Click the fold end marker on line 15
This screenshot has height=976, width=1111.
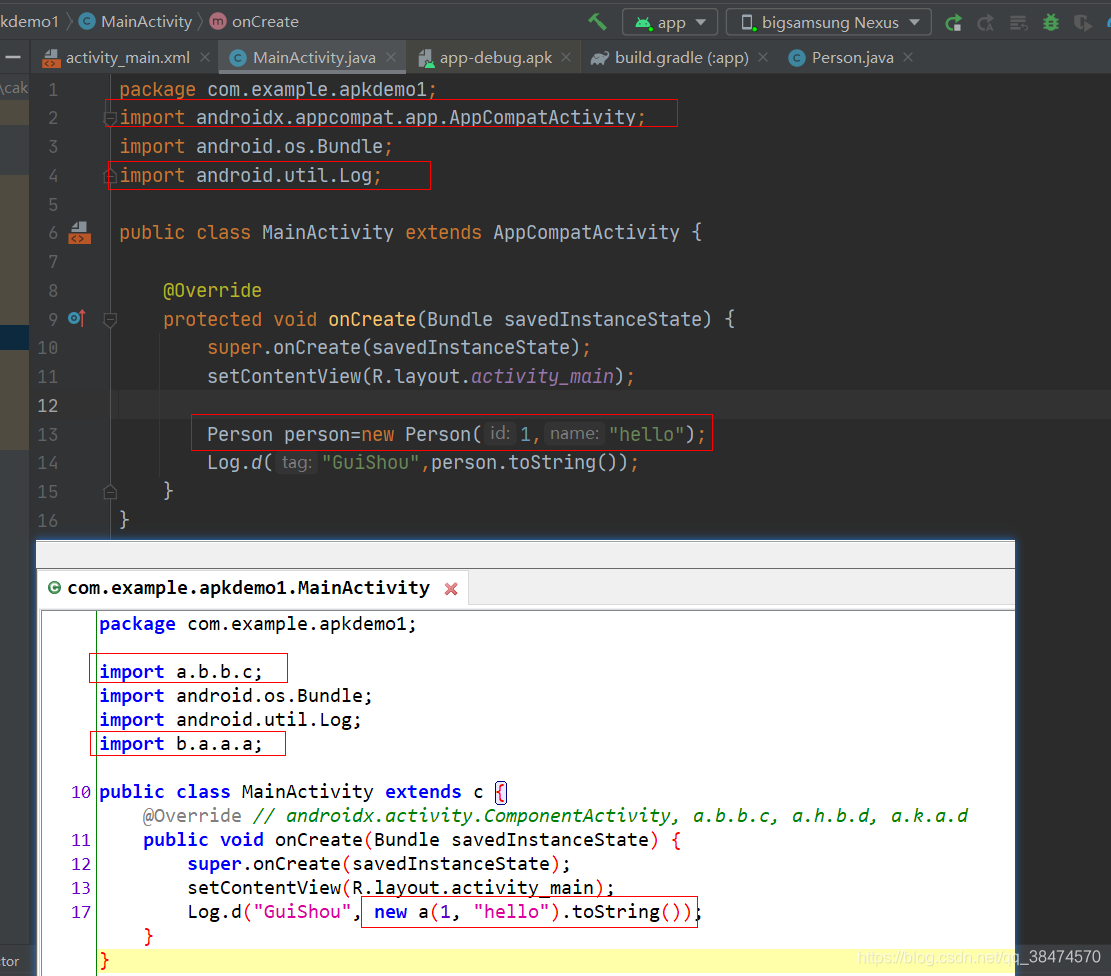[x=110, y=492]
